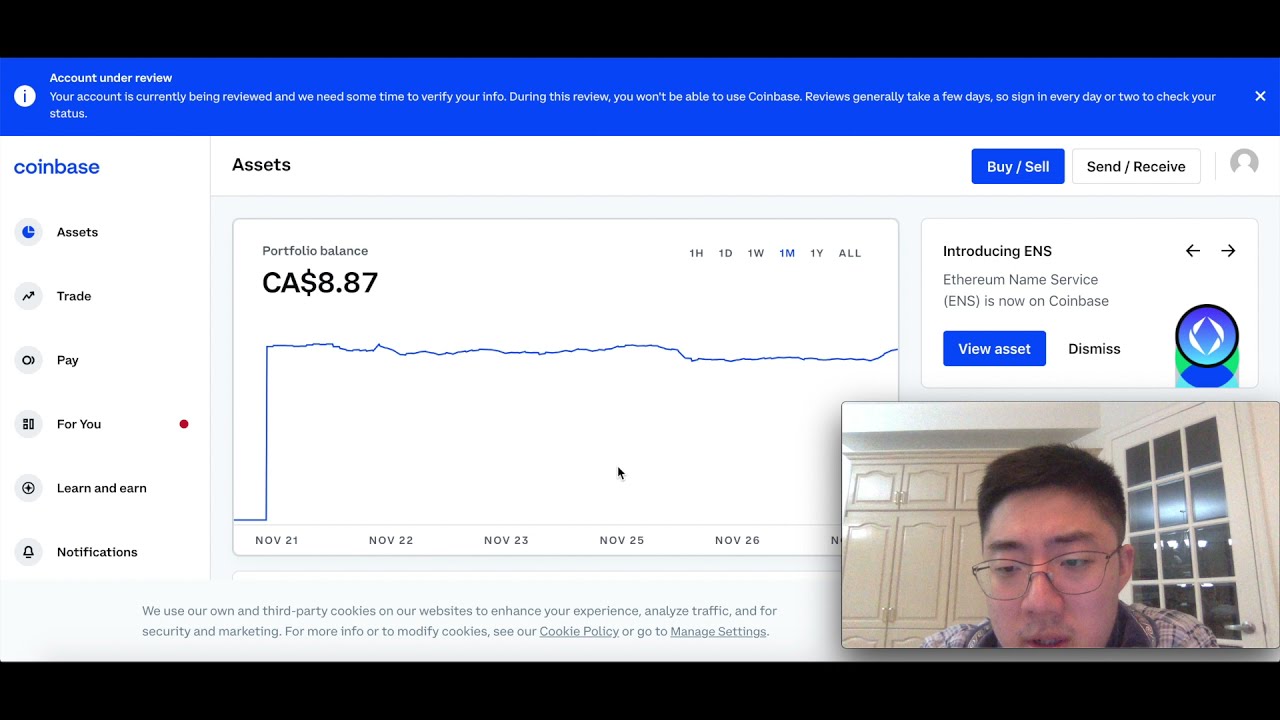Click the ENS asset logo

1207,337
